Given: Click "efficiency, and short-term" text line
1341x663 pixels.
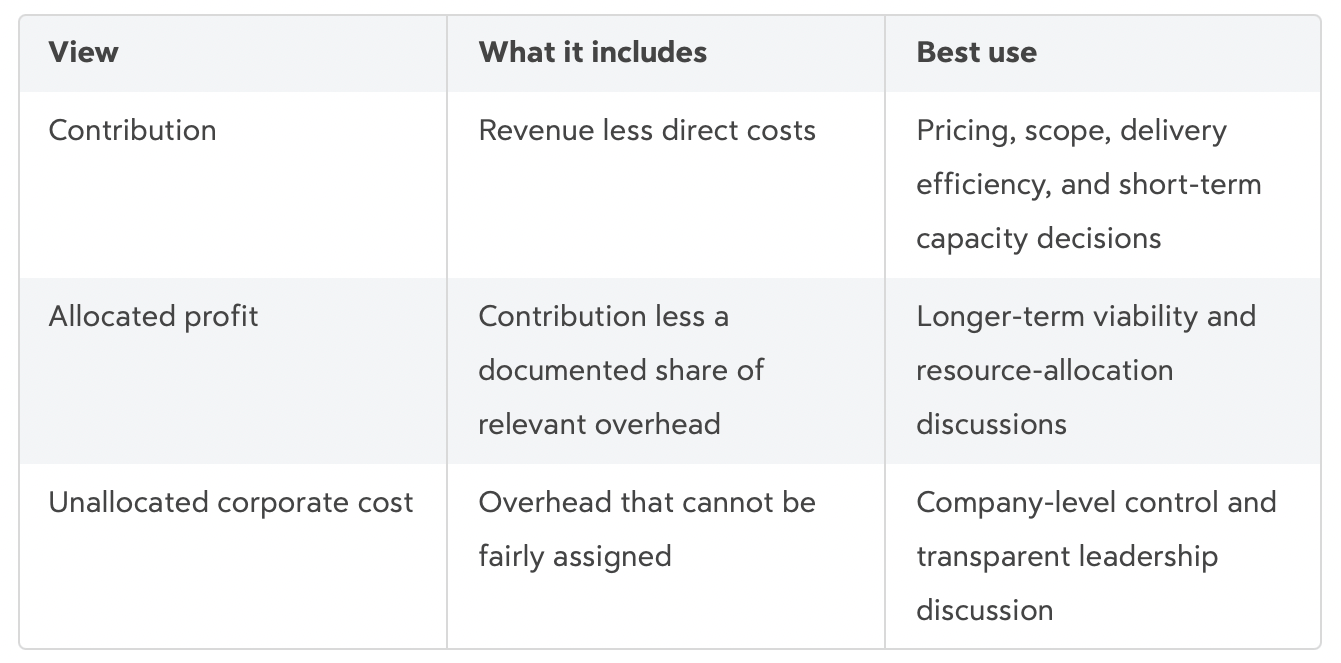Looking at the screenshot, I should point(1088,184).
